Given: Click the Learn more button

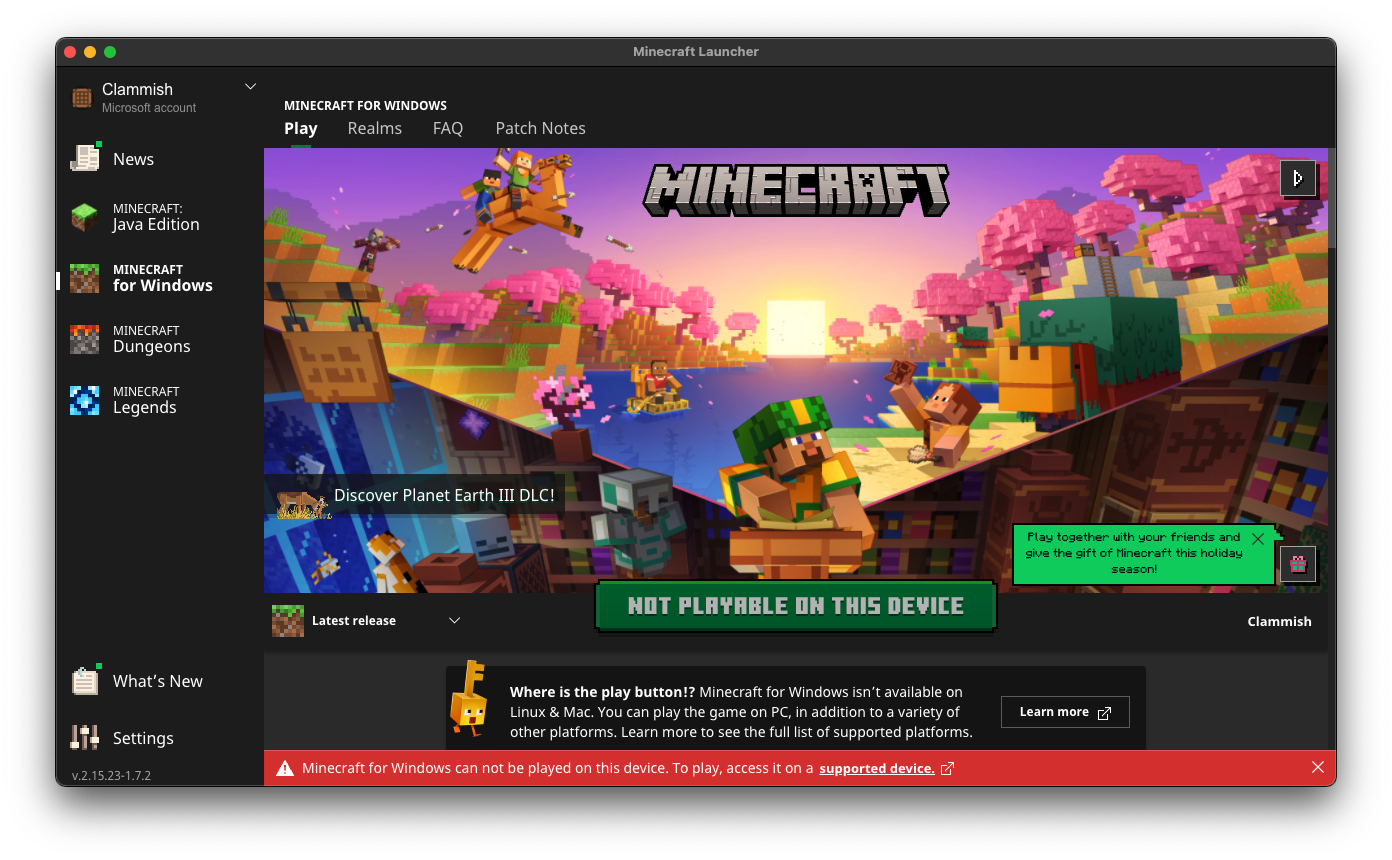Looking at the screenshot, I should (x=1065, y=712).
